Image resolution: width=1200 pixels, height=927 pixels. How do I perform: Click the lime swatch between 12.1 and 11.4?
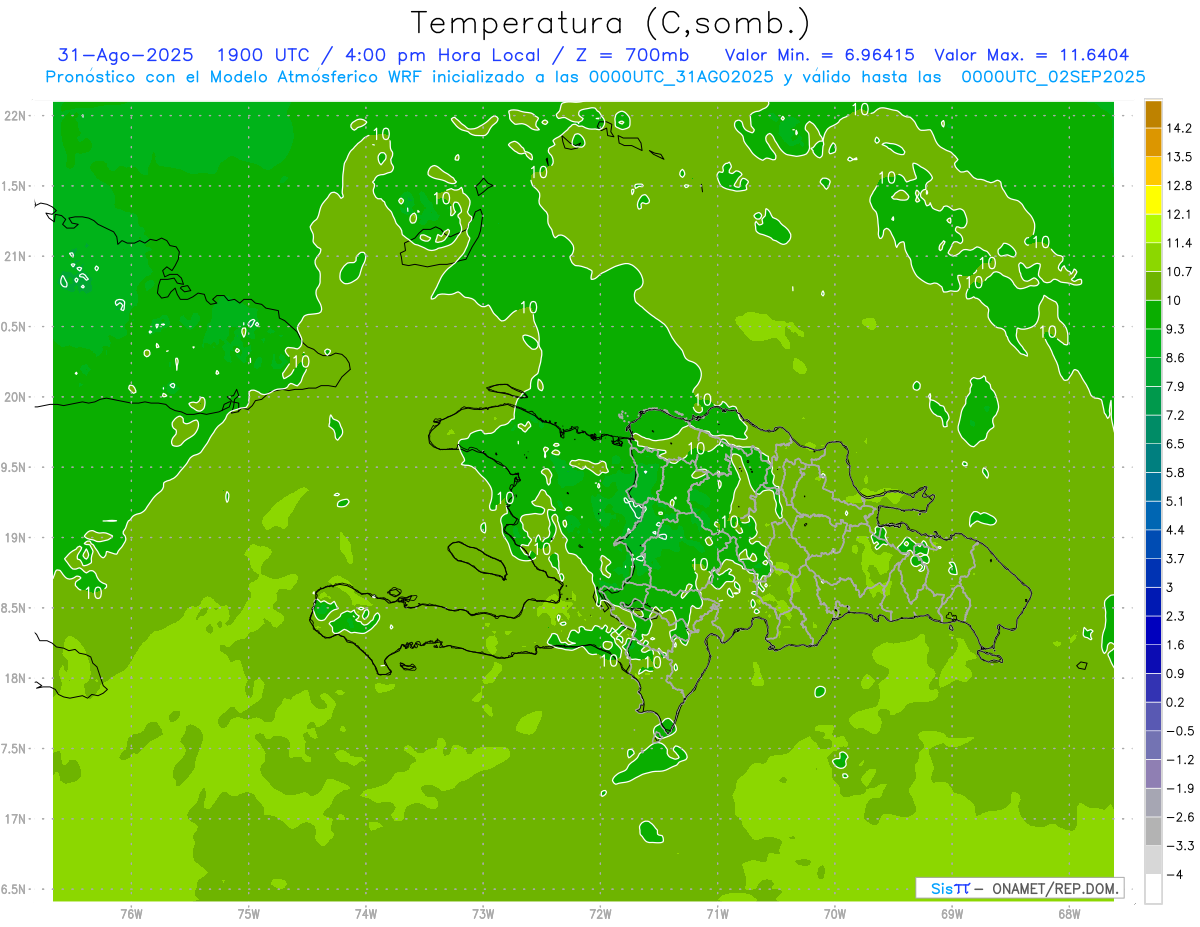[1153, 229]
